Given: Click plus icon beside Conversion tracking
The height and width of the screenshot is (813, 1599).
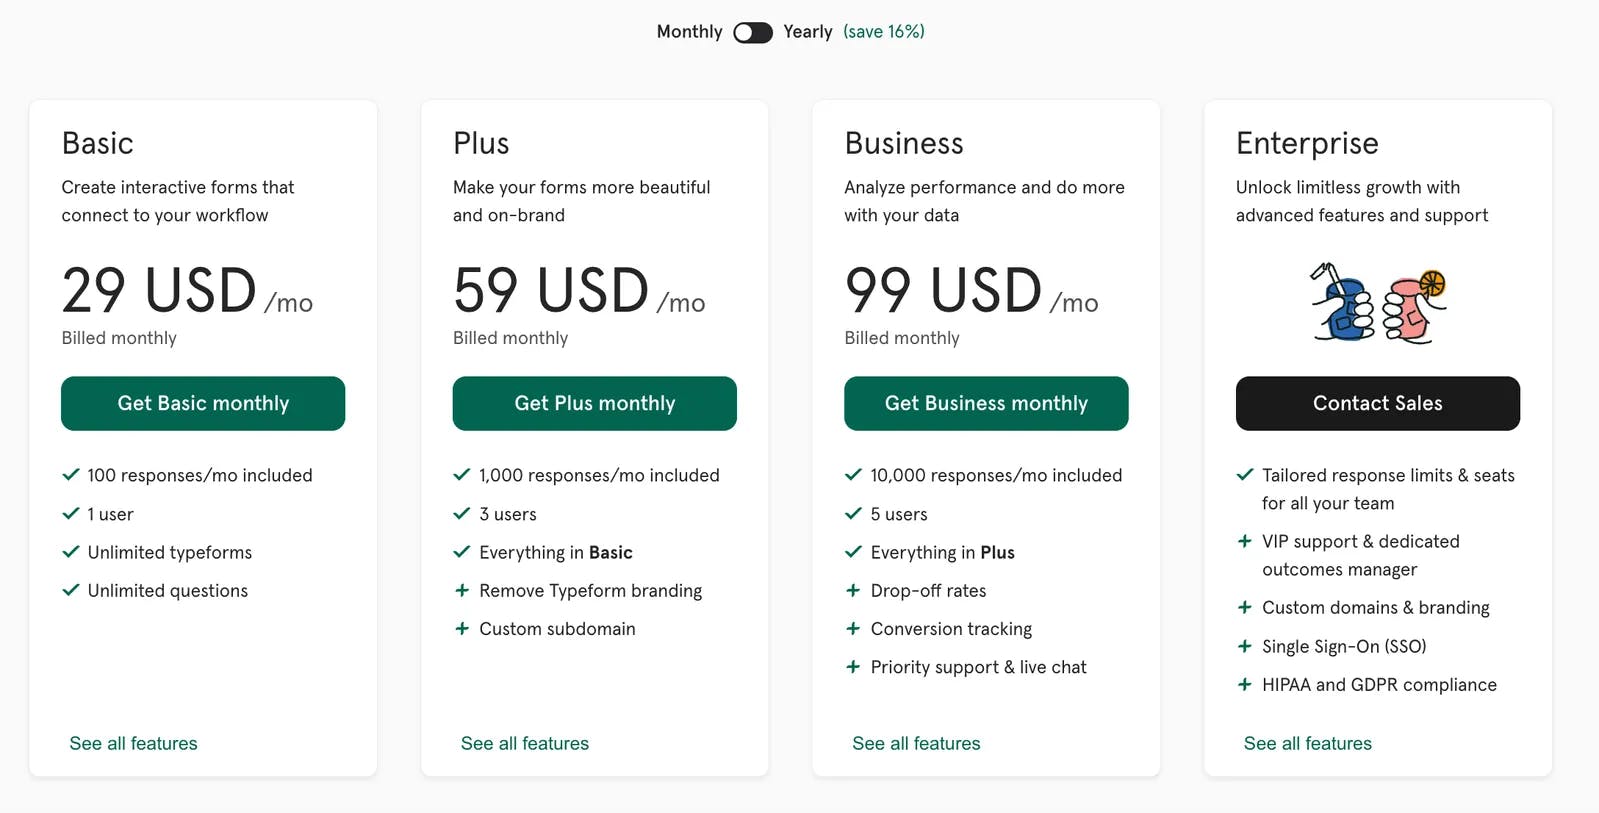Looking at the screenshot, I should point(853,629).
